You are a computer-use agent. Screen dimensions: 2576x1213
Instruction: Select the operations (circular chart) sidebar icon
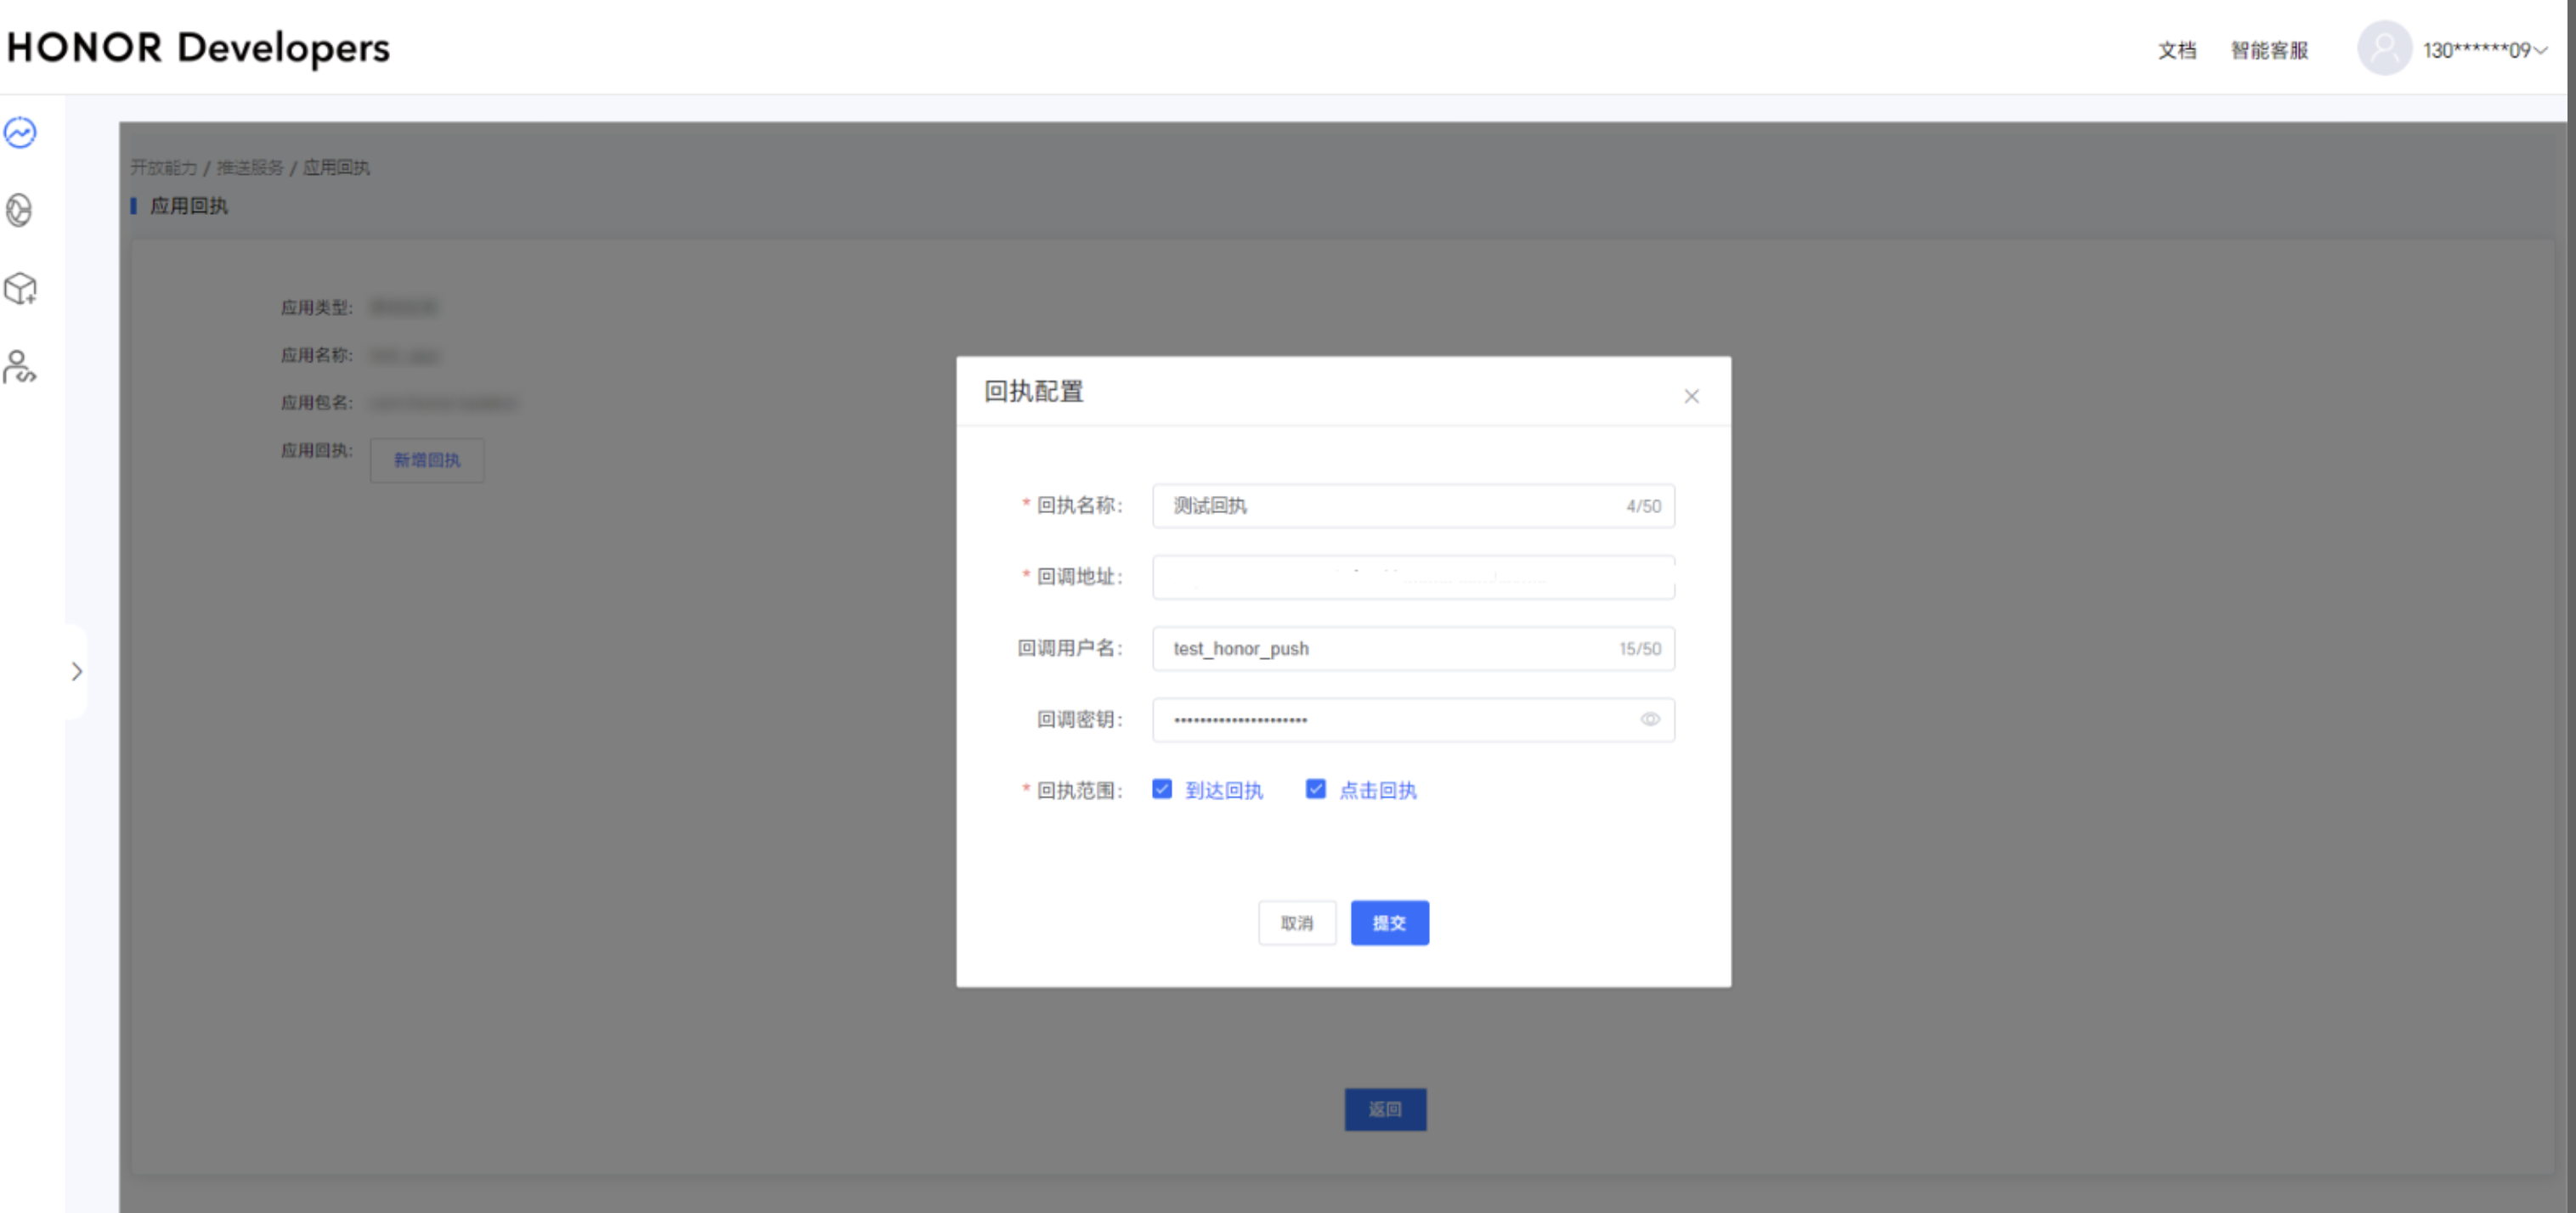point(20,211)
